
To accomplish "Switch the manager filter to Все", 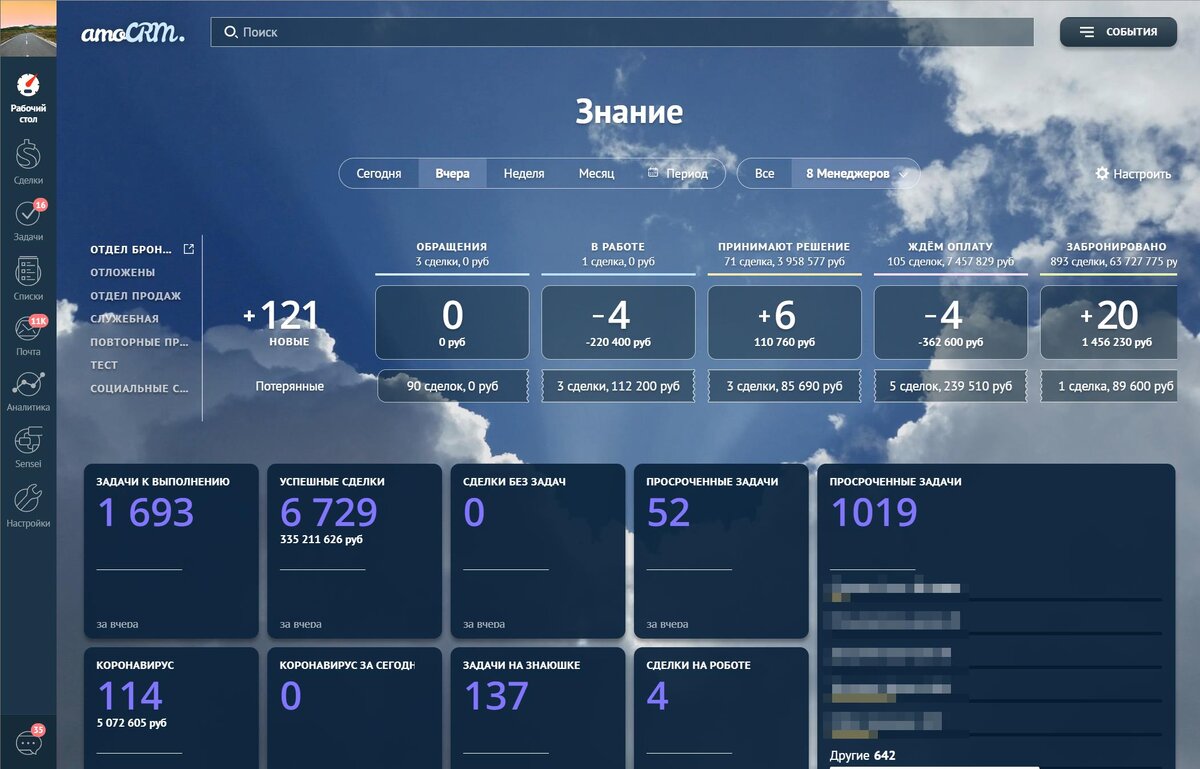I will coord(763,173).
